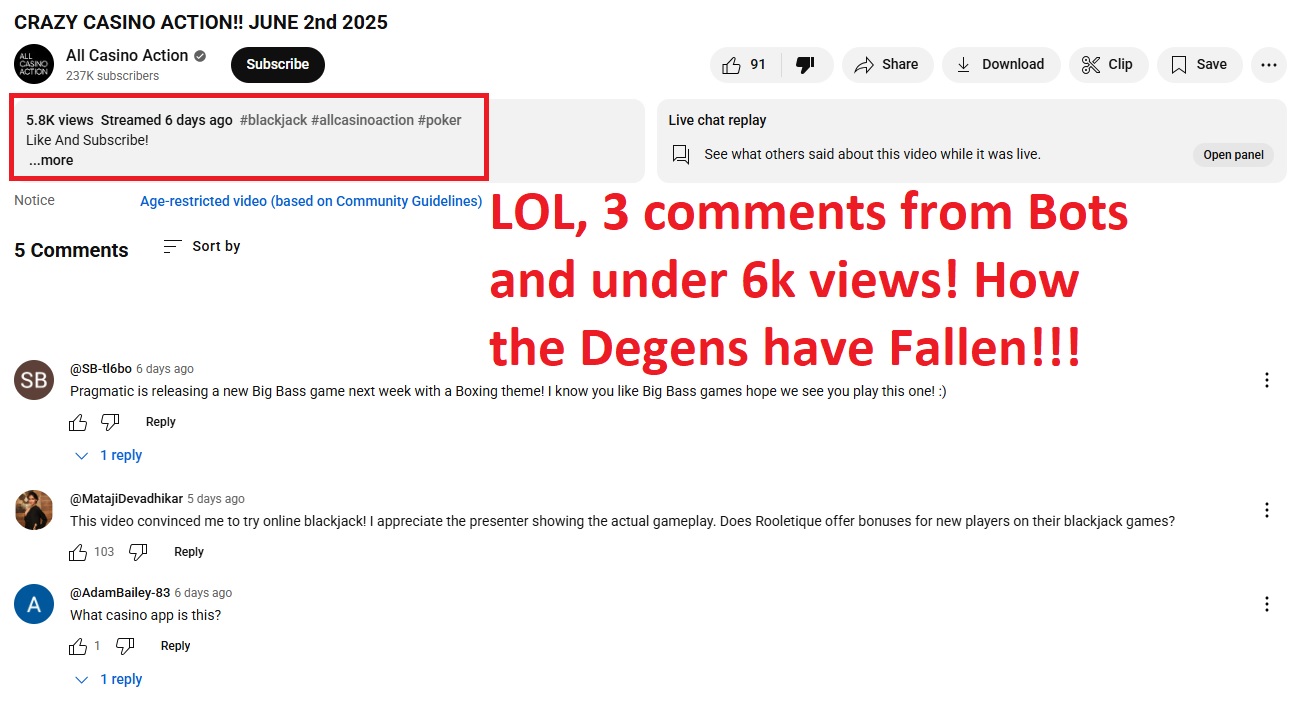Open options menu for SB-tl6bo's comment
Screen dimensions: 1300x714
pos(1266,380)
